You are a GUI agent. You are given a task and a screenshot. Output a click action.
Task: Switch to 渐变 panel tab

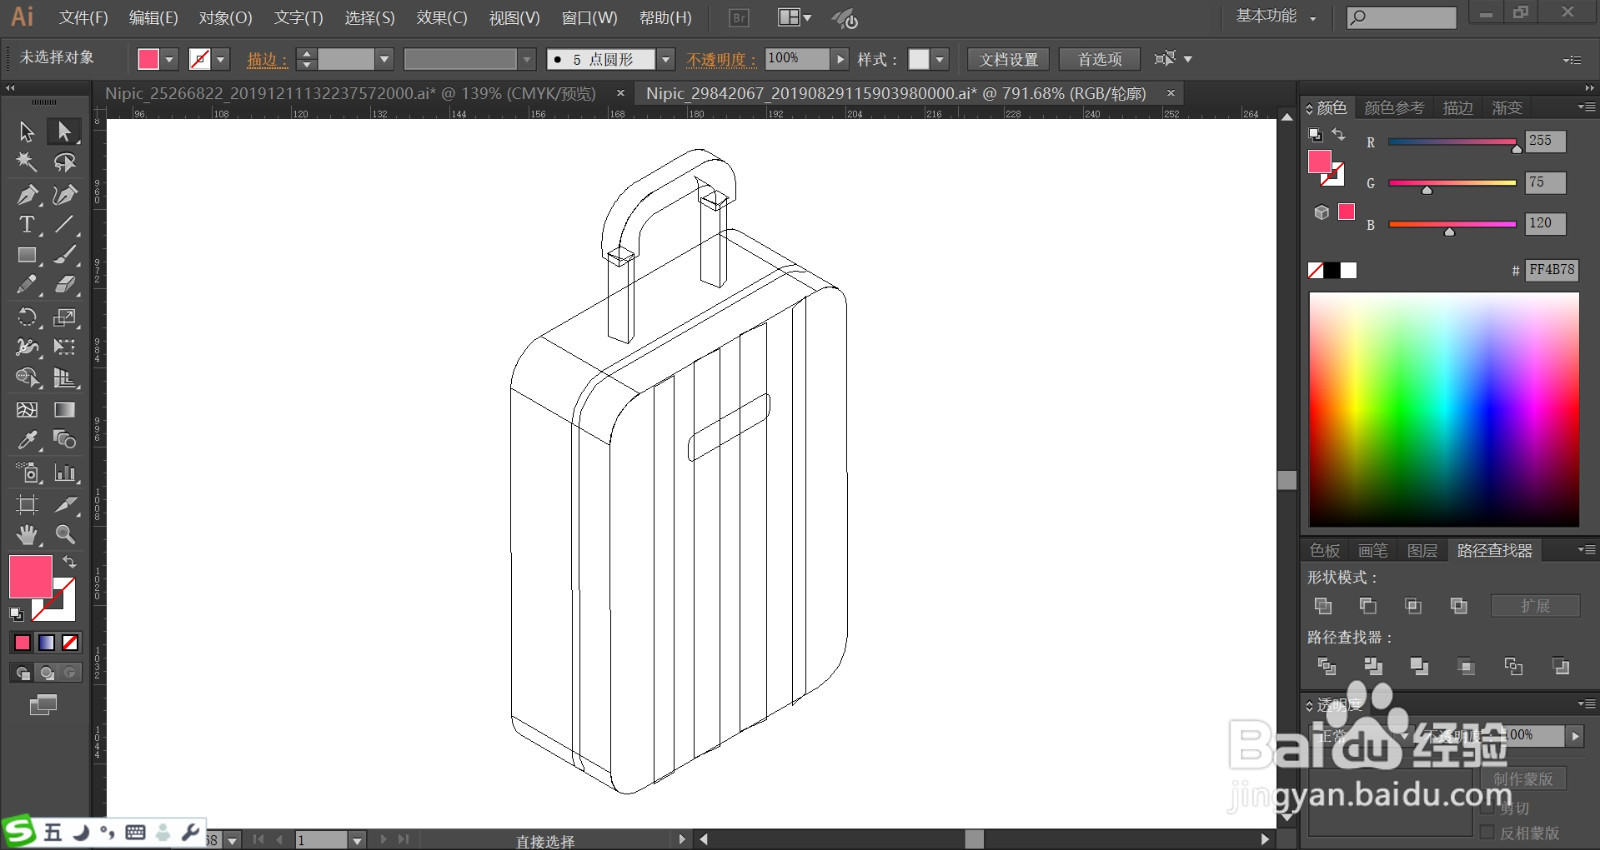(1507, 108)
